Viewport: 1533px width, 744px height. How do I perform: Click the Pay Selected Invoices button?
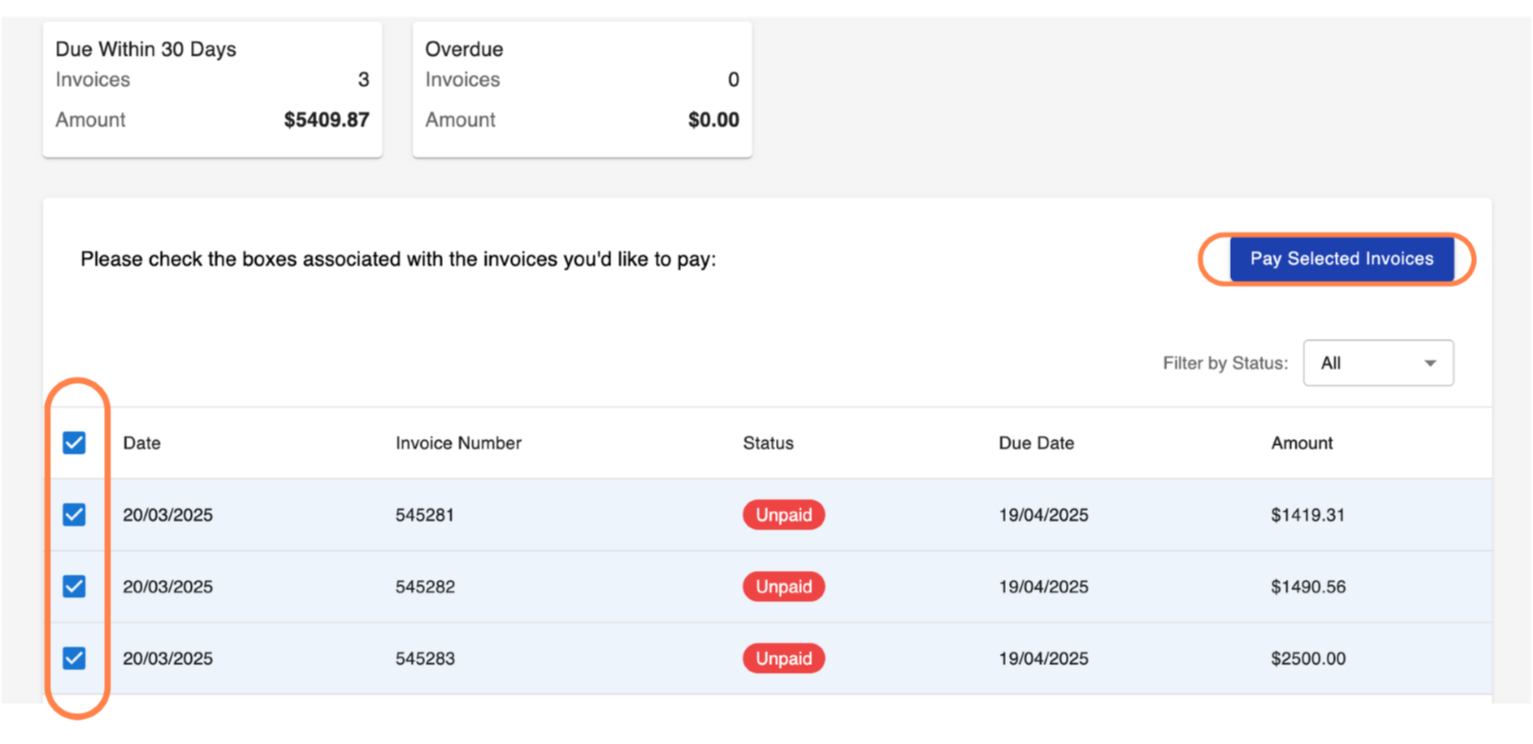(1341, 259)
